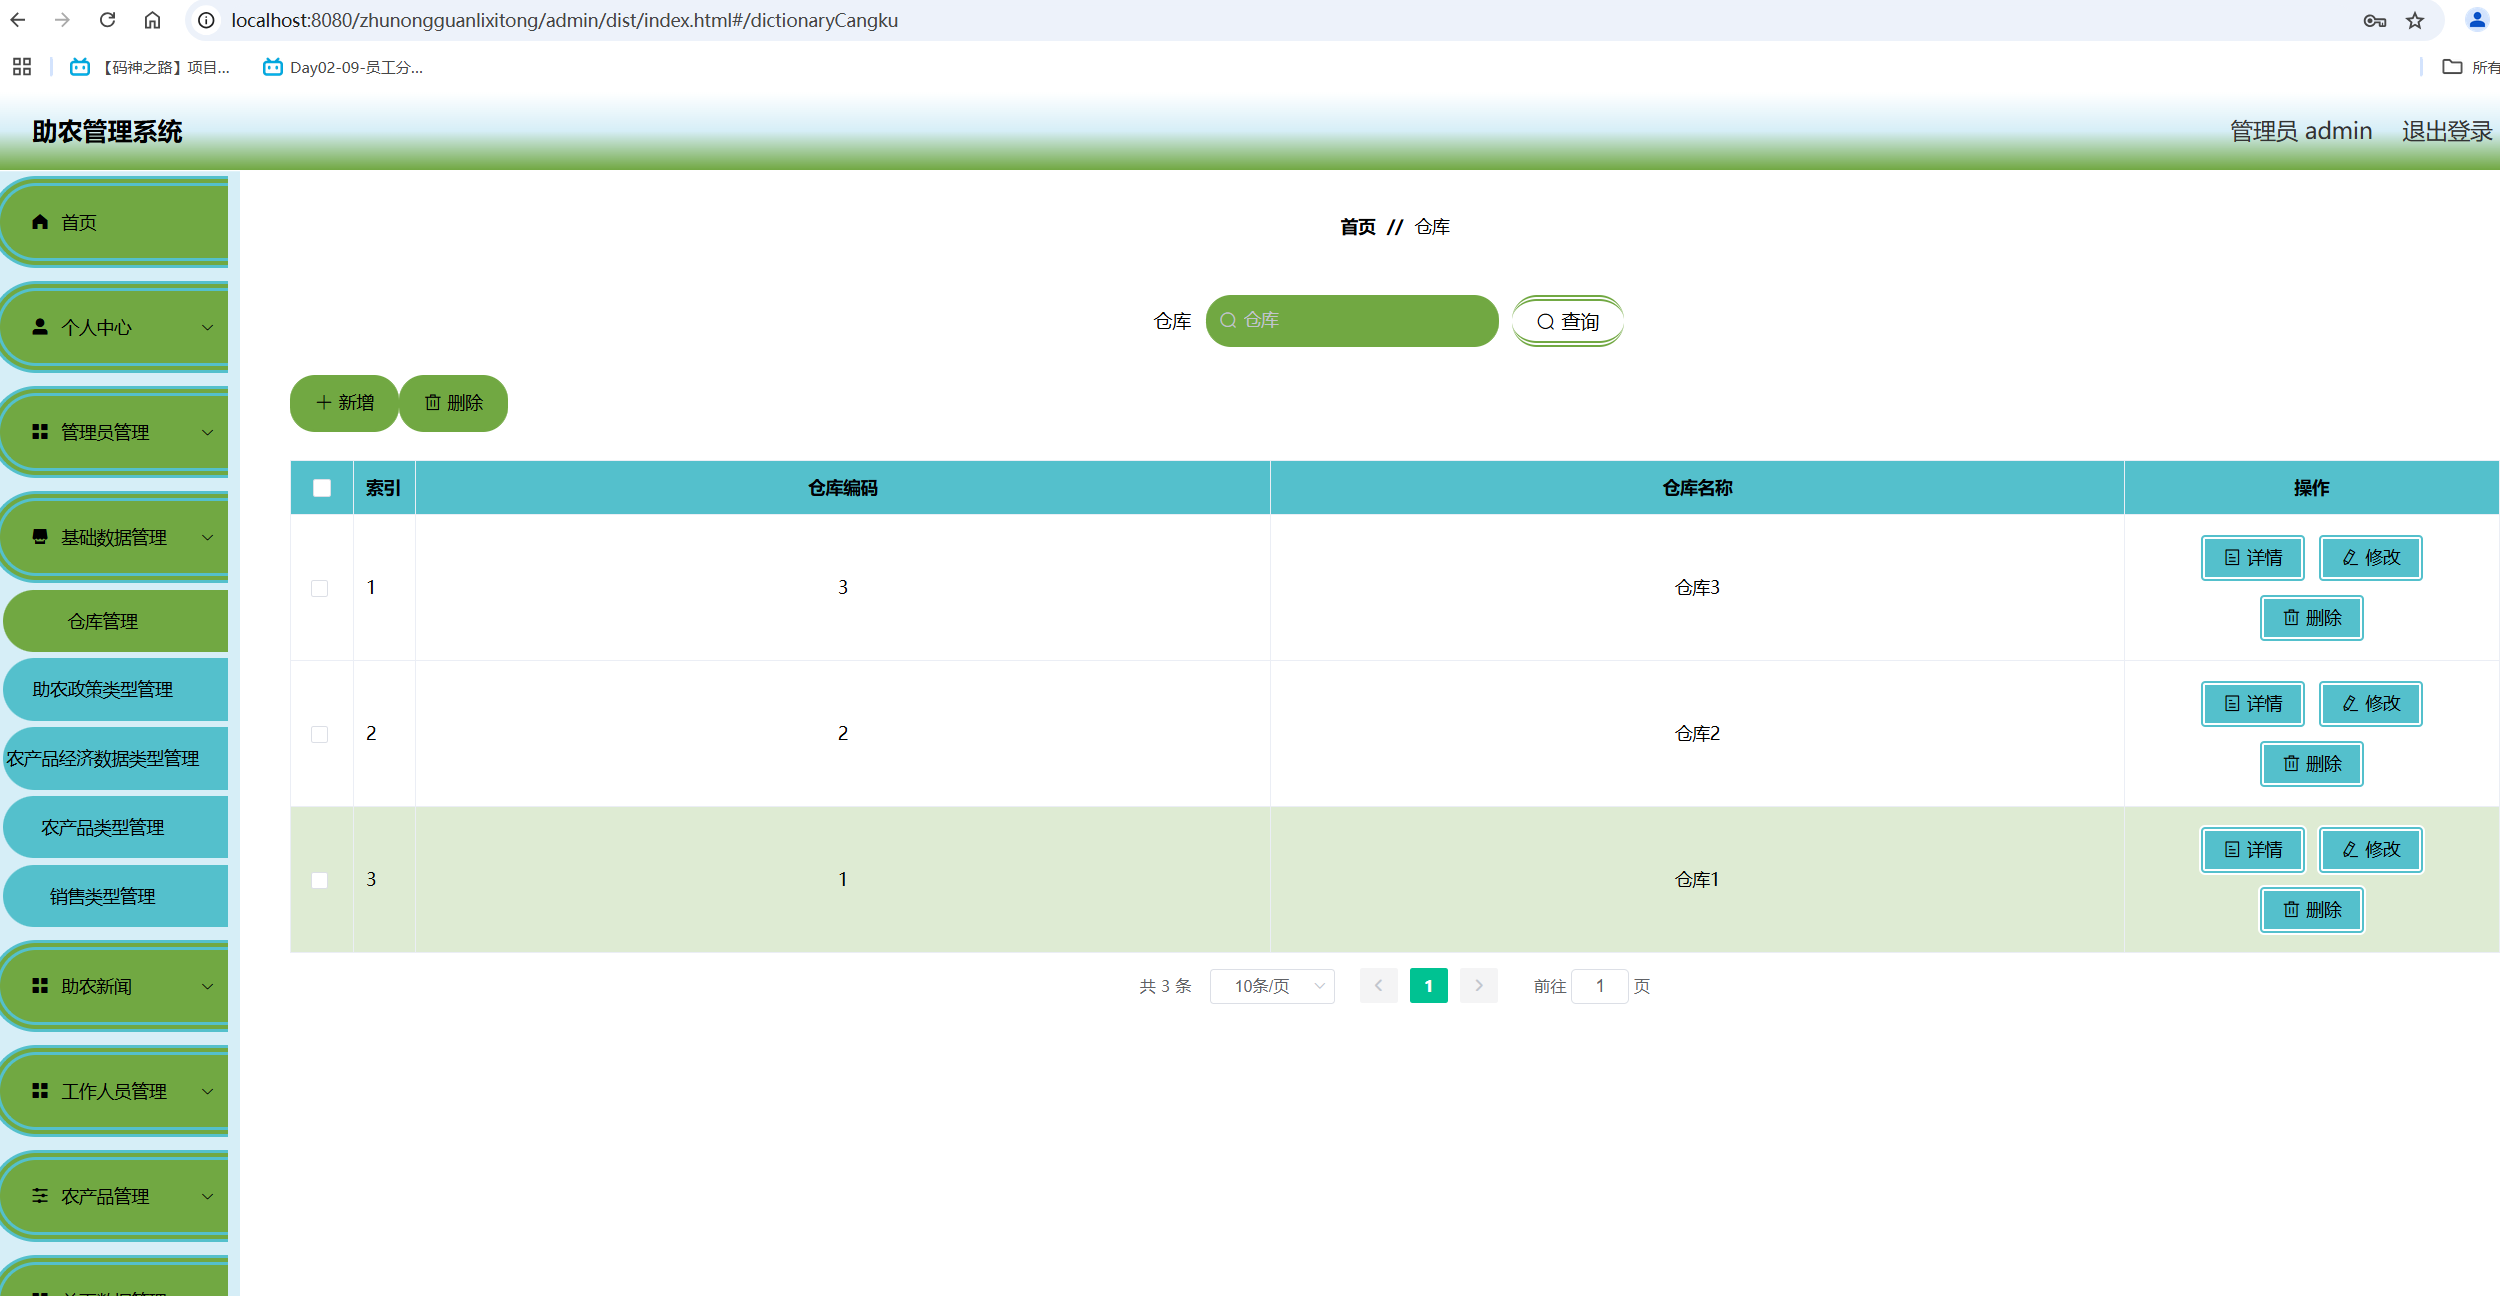Click the next page arrow
This screenshot has height=1296, width=2500.
tap(1478, 986)
